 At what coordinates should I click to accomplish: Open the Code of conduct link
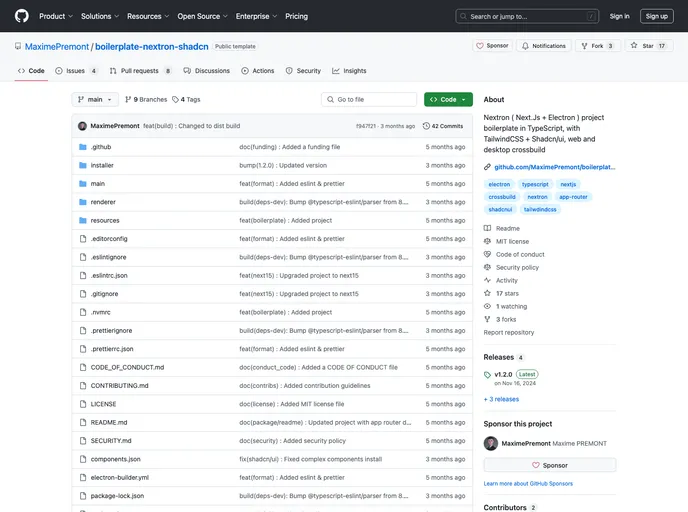[520, 254]
